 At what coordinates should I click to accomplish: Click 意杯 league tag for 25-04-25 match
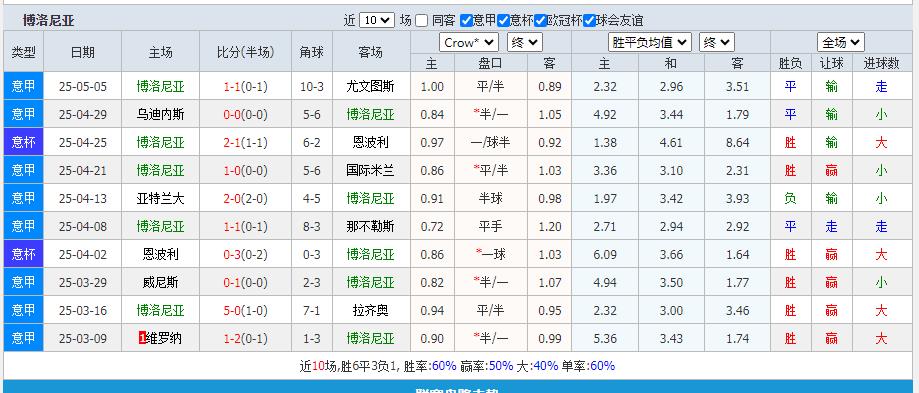pos(23,142)
